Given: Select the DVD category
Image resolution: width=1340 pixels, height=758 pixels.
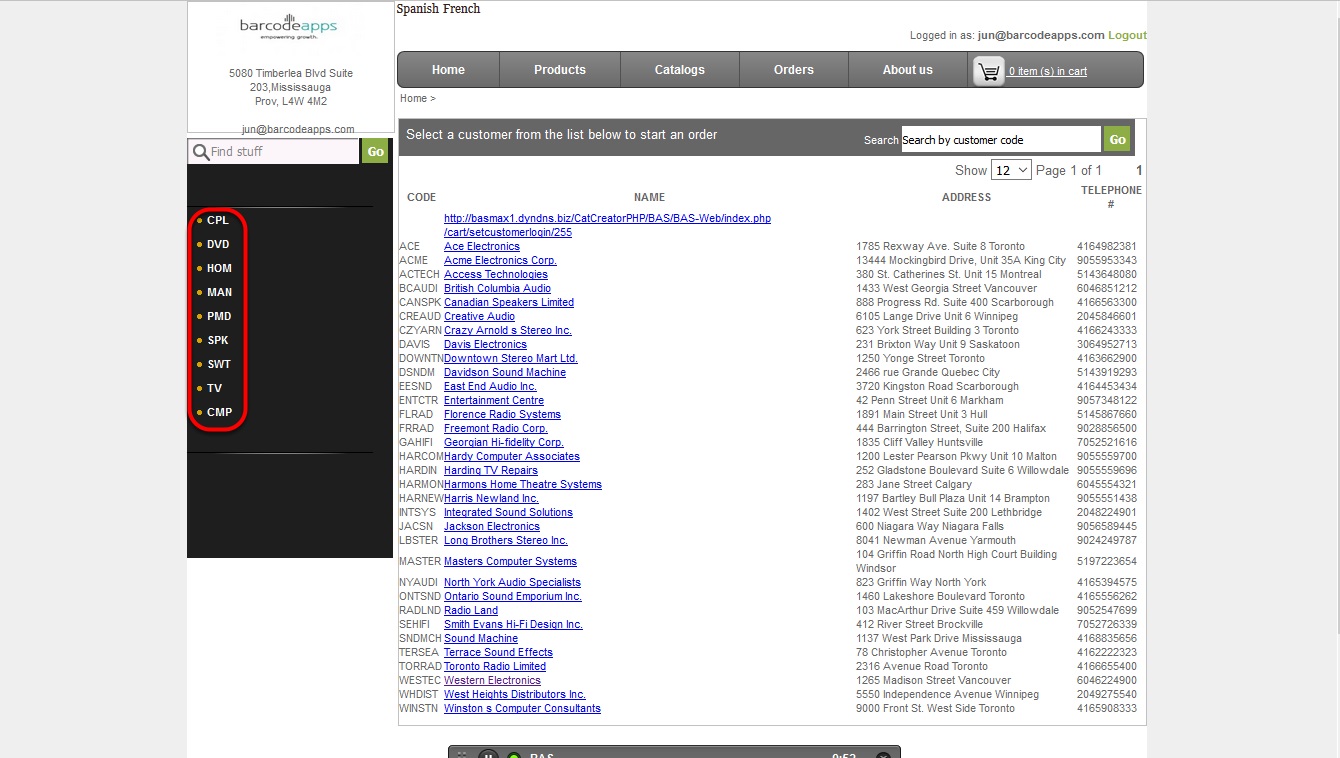Looking at the screenshot, I should coord(218,244).
